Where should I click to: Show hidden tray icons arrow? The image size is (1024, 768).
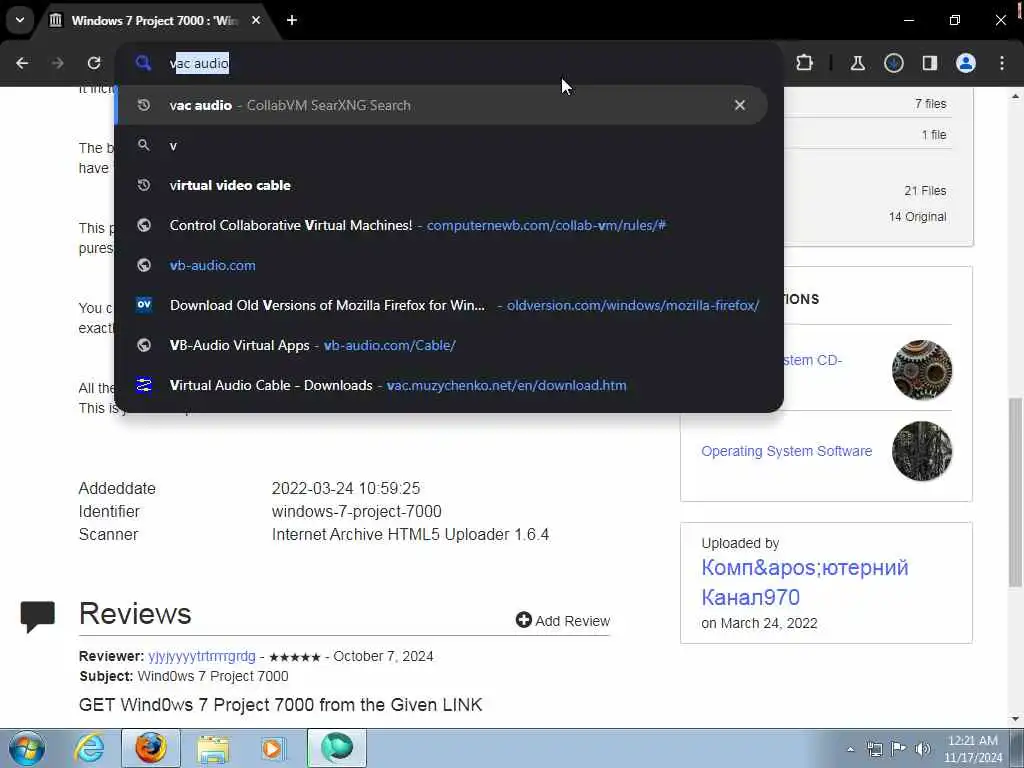coord(850,749)
